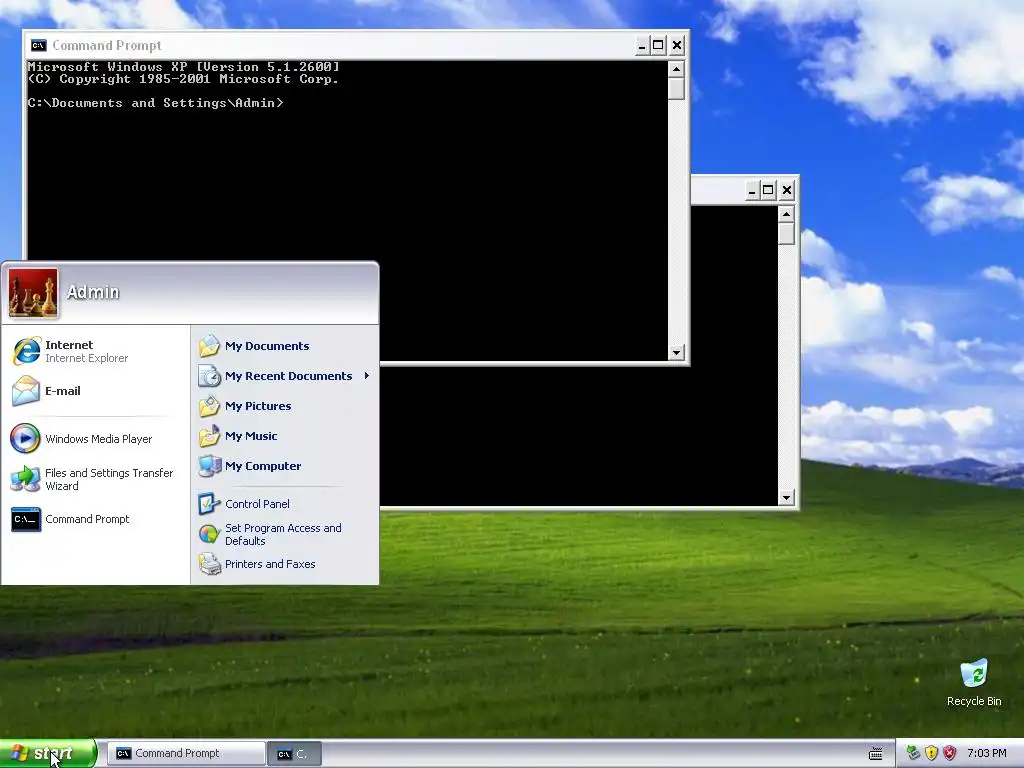The width and height of the screenshot is (1024, 768).
Task: Select the E-mail menu entry text
Action: point(63,391)
